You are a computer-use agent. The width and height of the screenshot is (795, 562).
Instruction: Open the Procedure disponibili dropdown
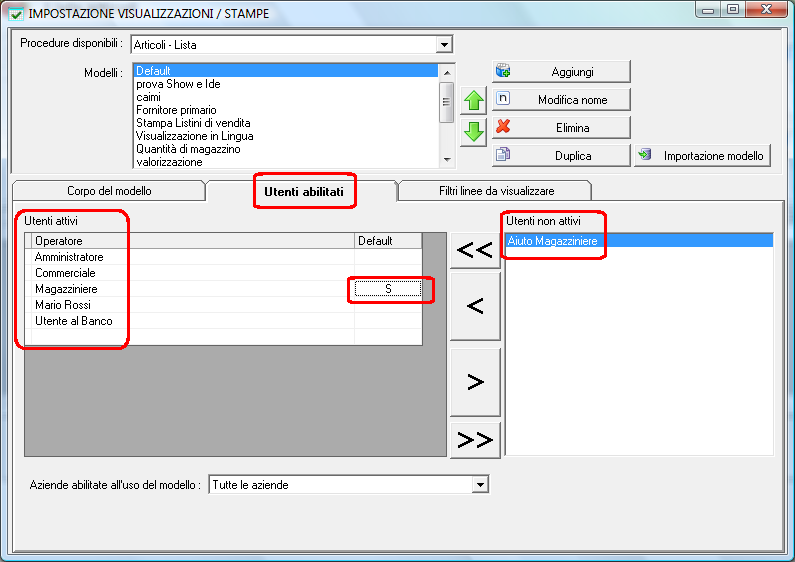pos(444,45)
